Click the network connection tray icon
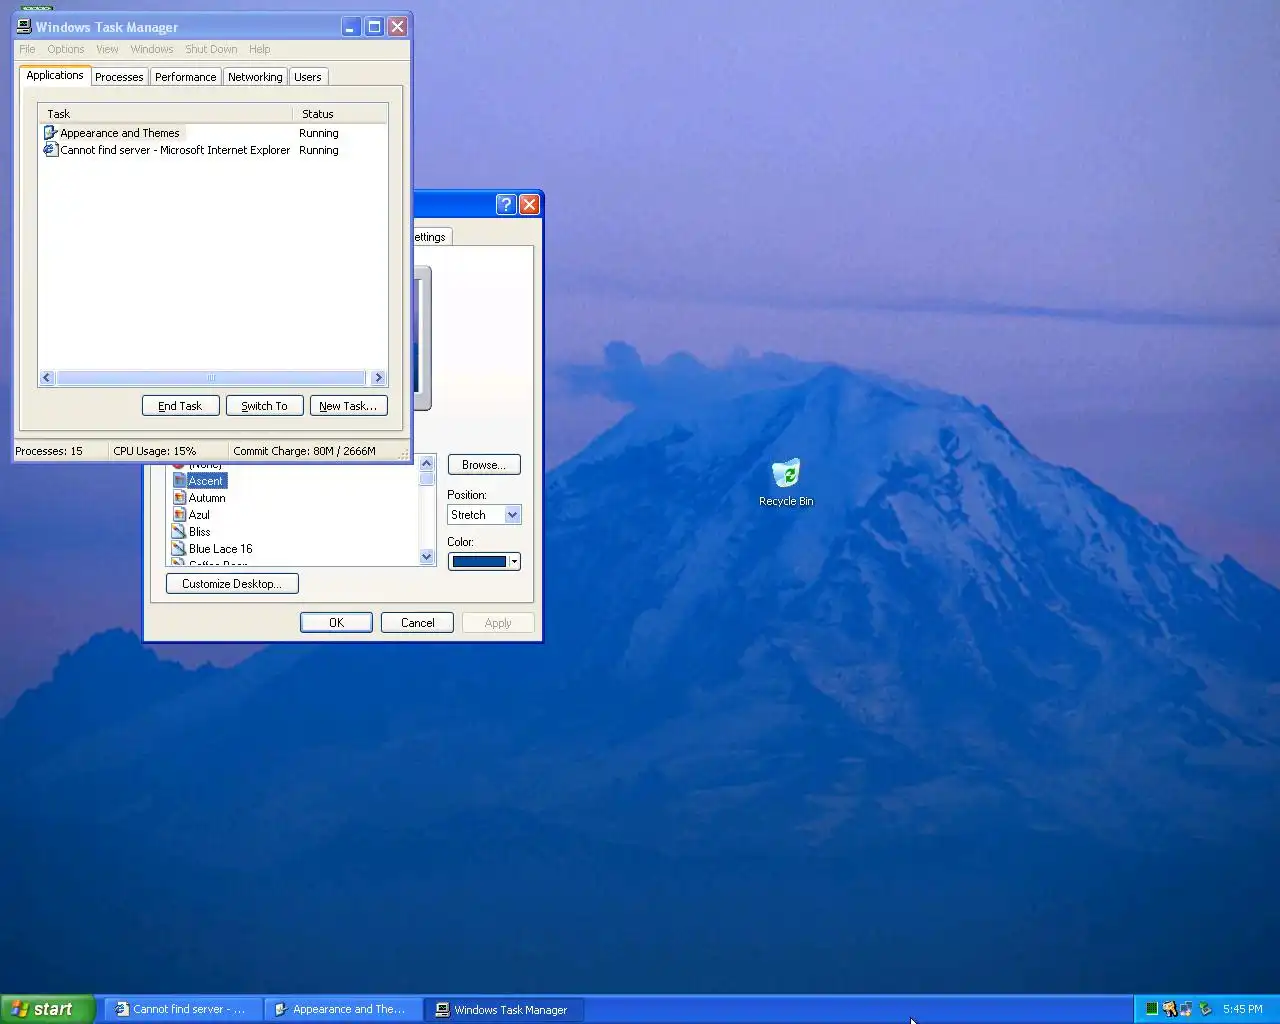 1186,1009
